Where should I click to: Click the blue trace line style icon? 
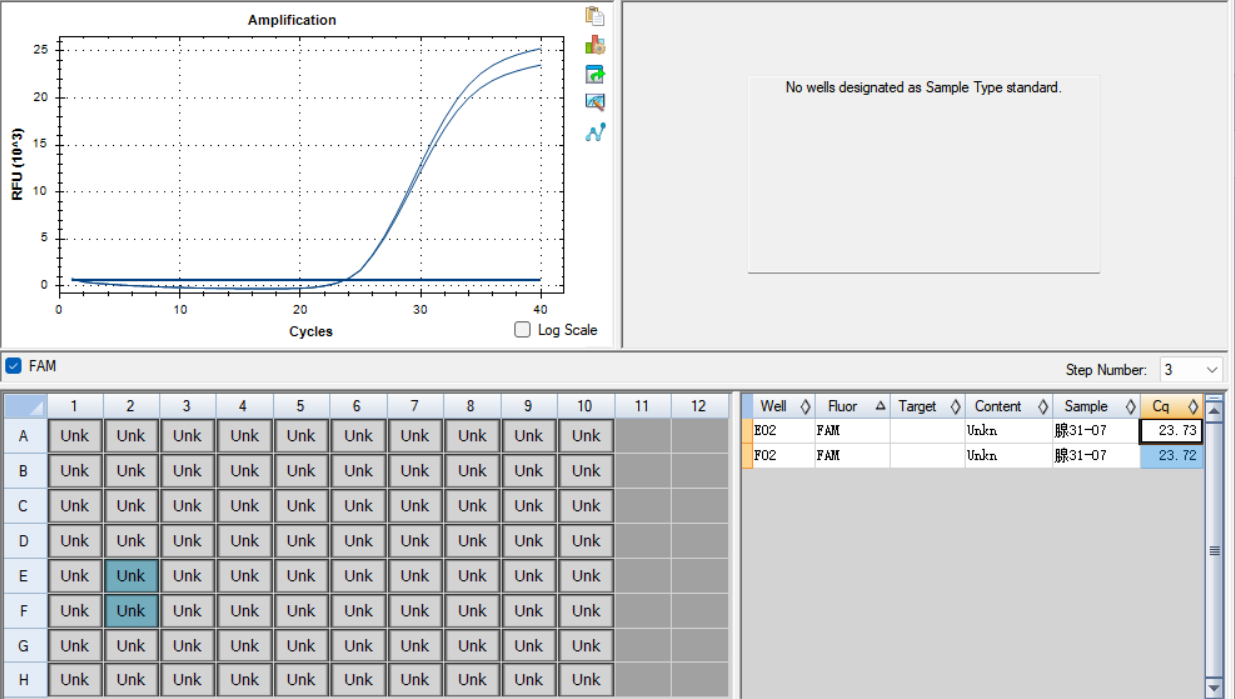tap(595, 131)
